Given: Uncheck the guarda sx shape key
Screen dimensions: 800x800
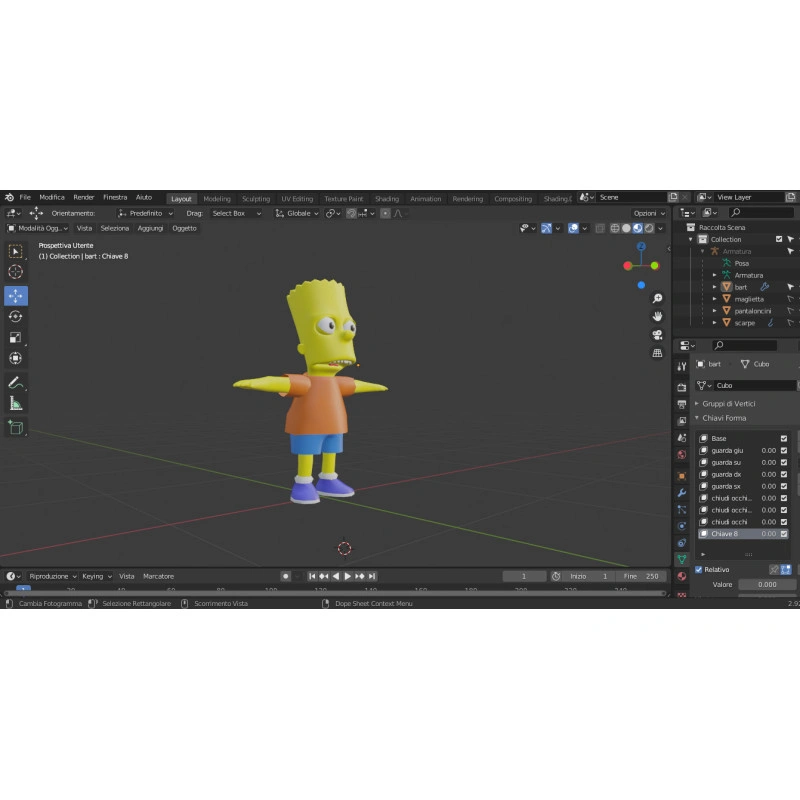Looking at the screenshot, I should point(784,486).
